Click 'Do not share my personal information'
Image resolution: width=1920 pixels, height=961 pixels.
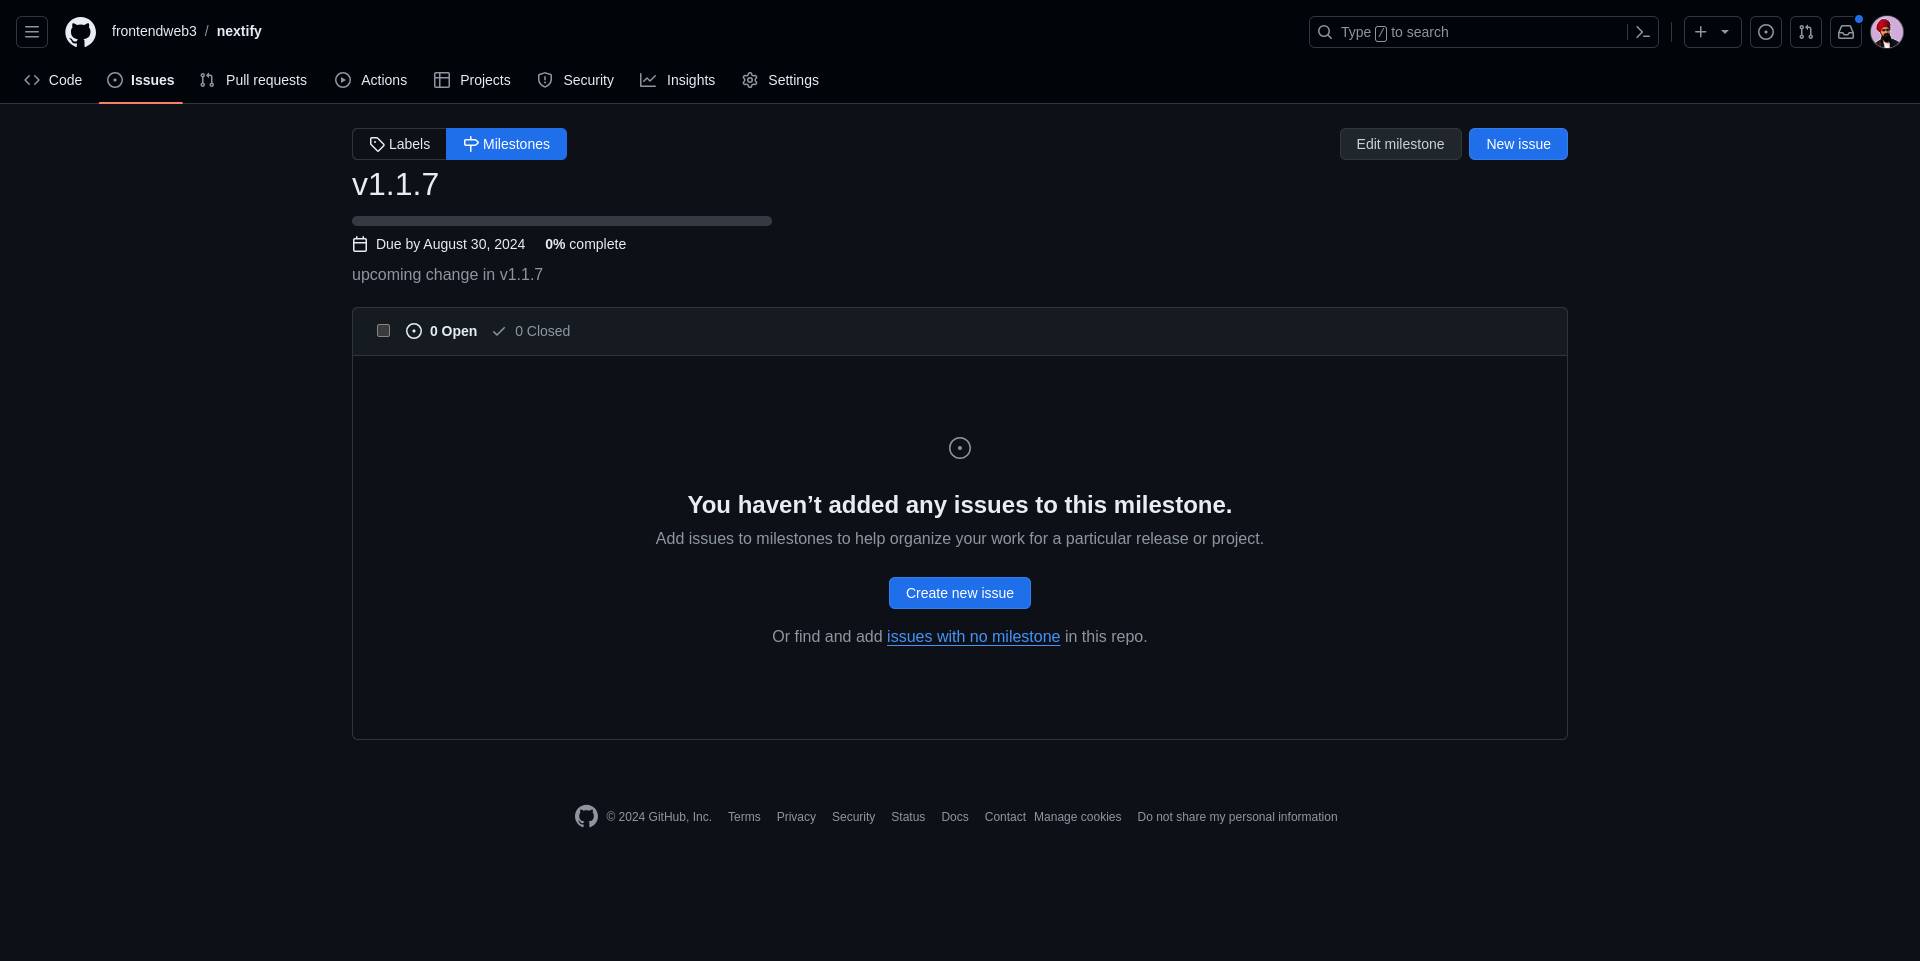point(1237,817)
